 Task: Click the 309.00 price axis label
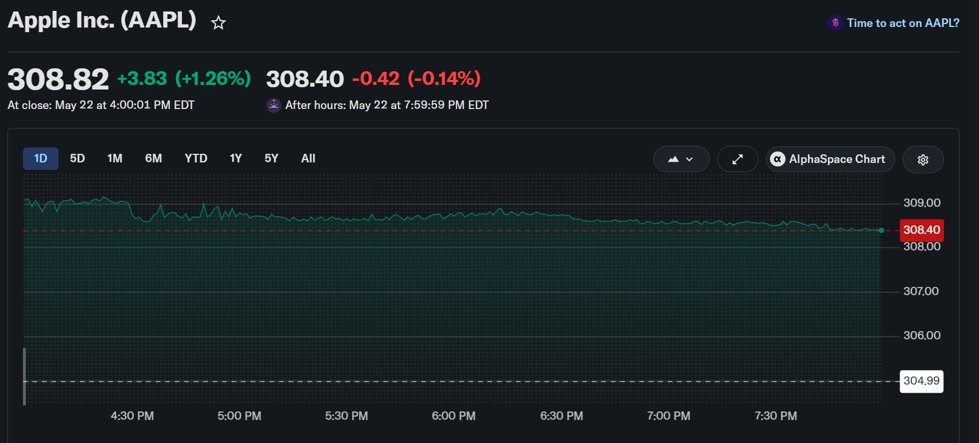pos(922,203)
